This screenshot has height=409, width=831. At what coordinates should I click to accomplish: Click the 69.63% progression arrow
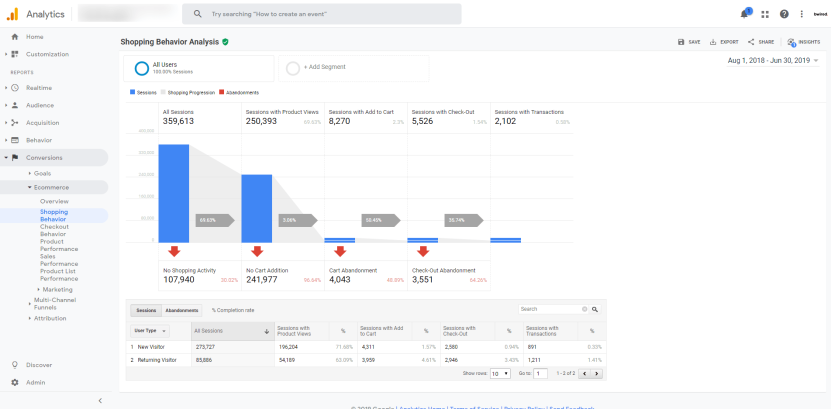click(215, 220)
